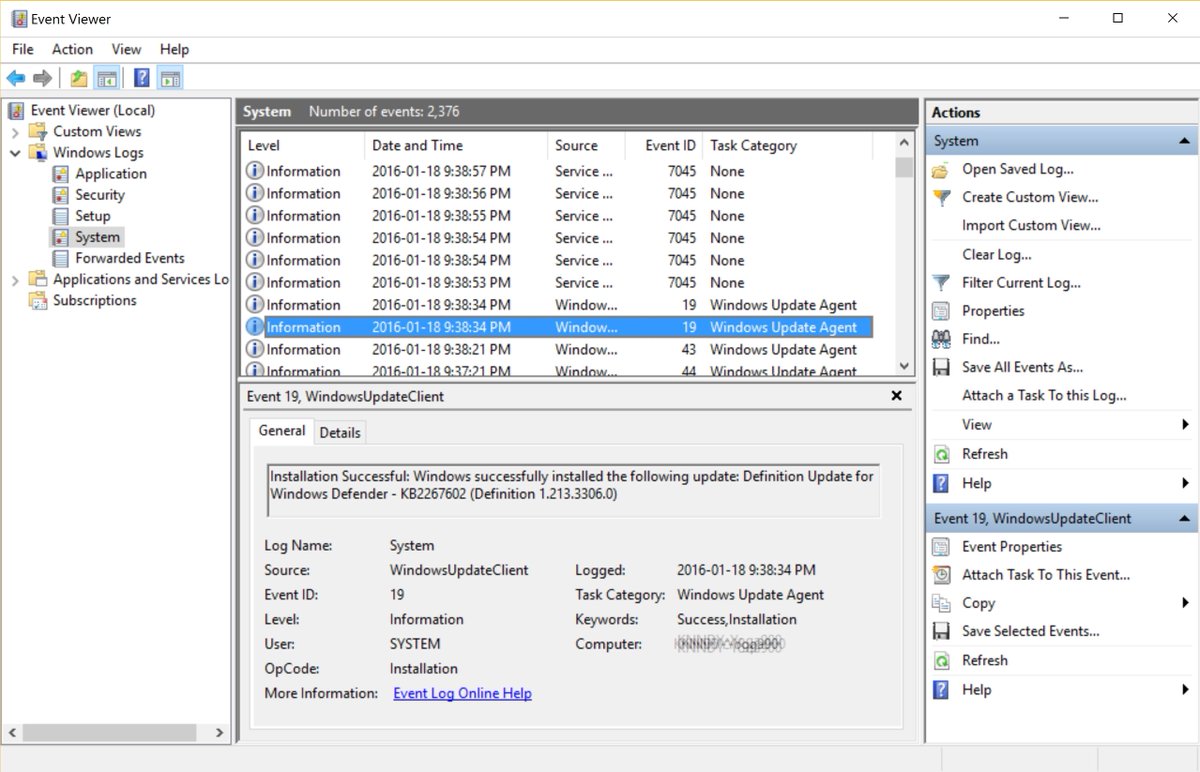Click the Refresh icon under System actions

click(x=941, y=454)
